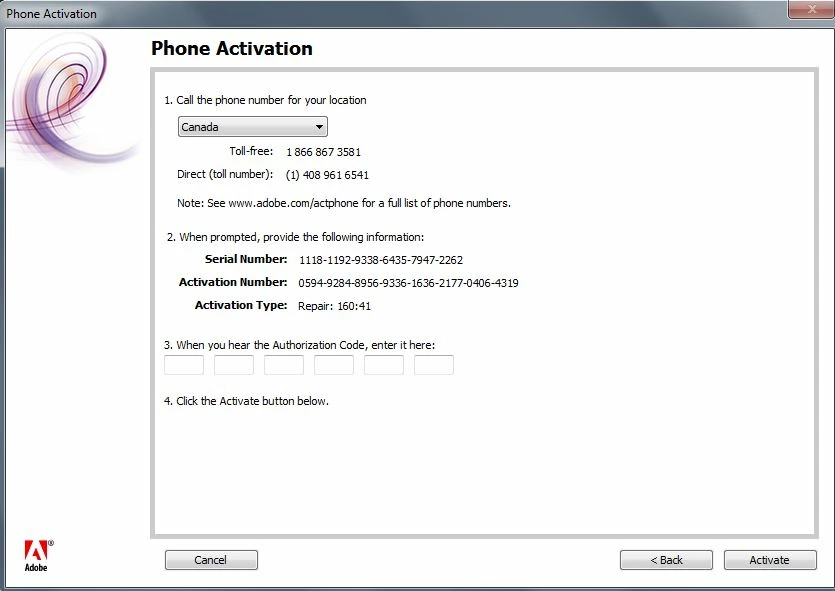Click the Activate button
This screenshot has height=591, width=835.
pos(770,560)
